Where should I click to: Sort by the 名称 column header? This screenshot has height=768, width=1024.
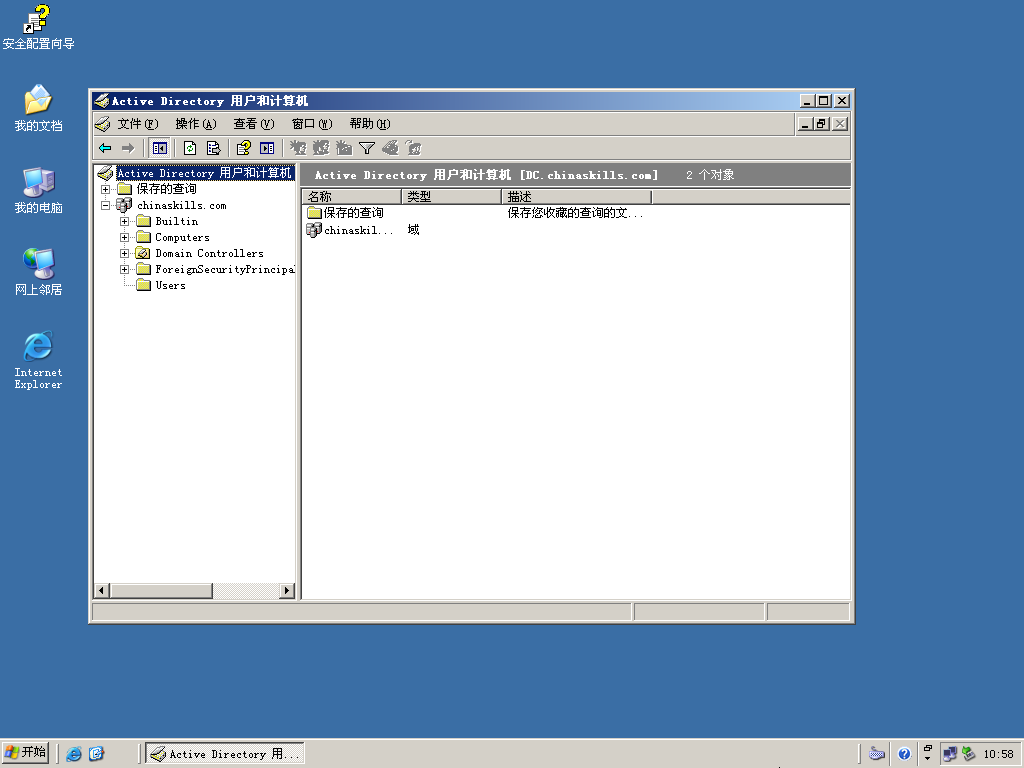click(352, 197)
